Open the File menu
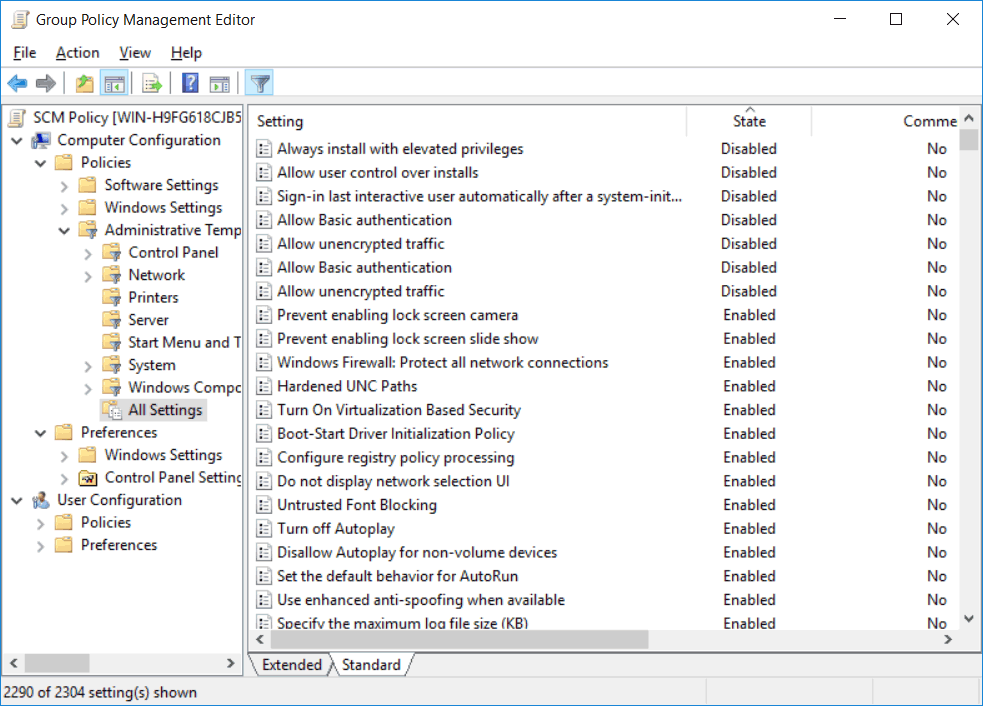Viewport: 983px width, 706px height. click(x=24, y=53)
